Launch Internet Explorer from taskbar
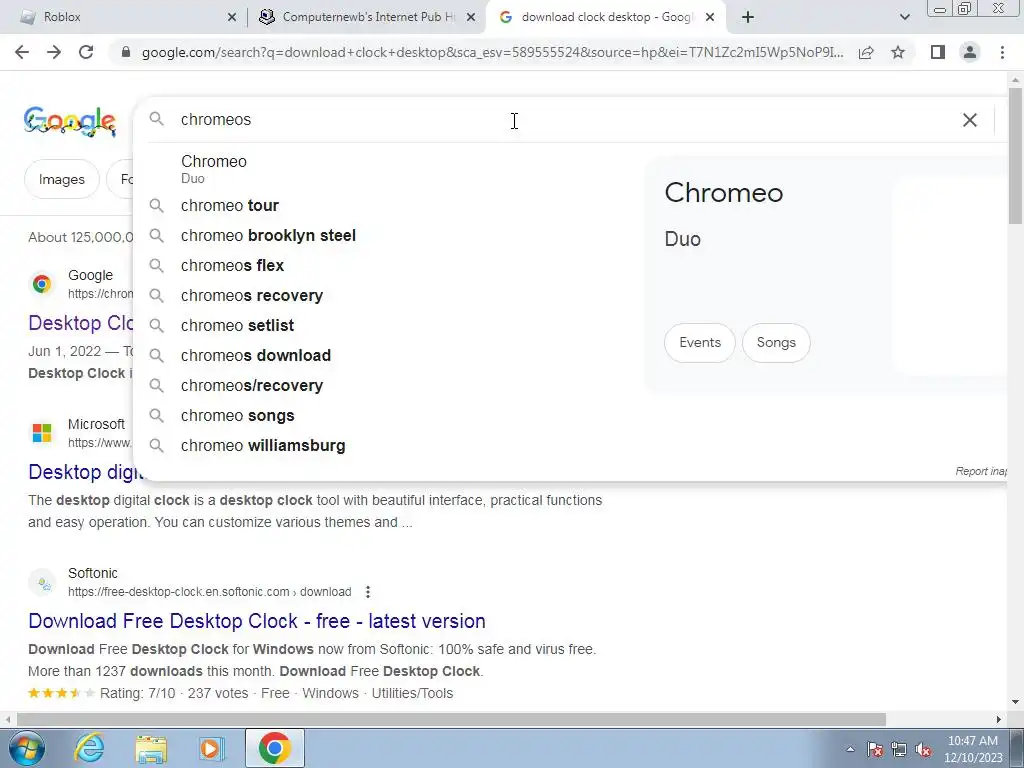This screenshot has width=1024, height=768. pos(89,748)
